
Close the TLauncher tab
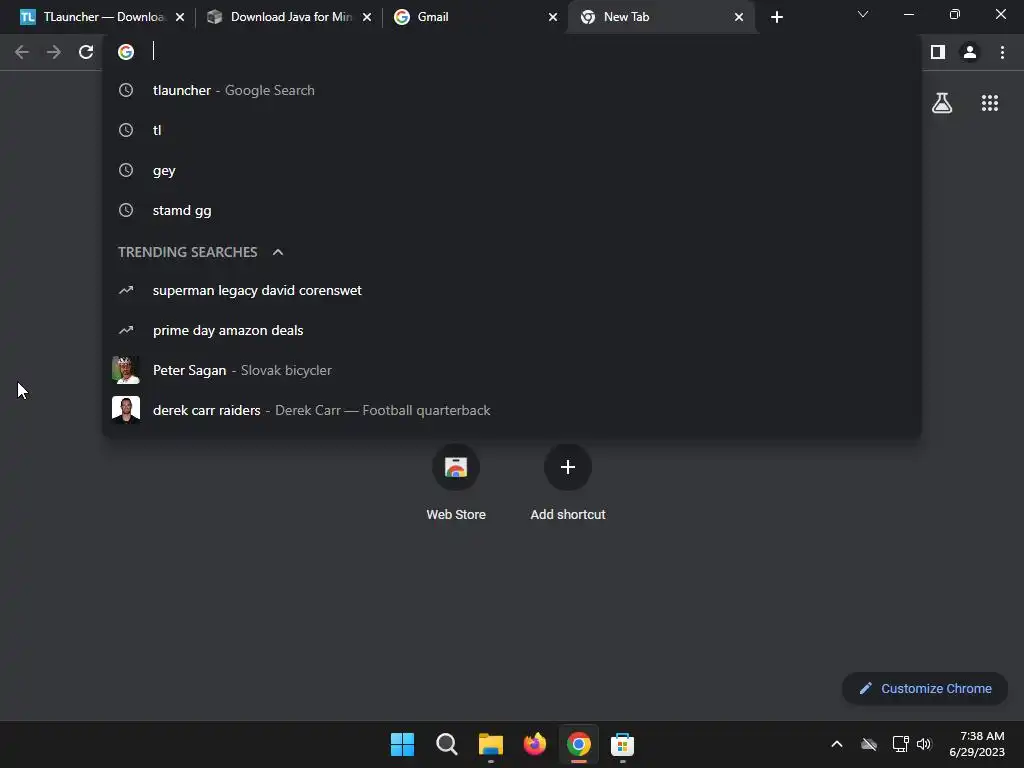pyautogui.click(x=180, y=17)
